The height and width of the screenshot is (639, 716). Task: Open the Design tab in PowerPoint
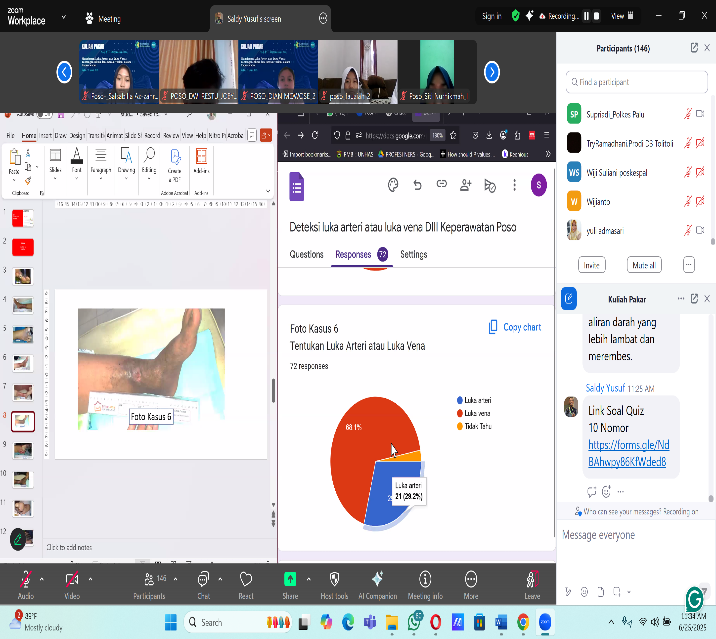coord(77,135)
